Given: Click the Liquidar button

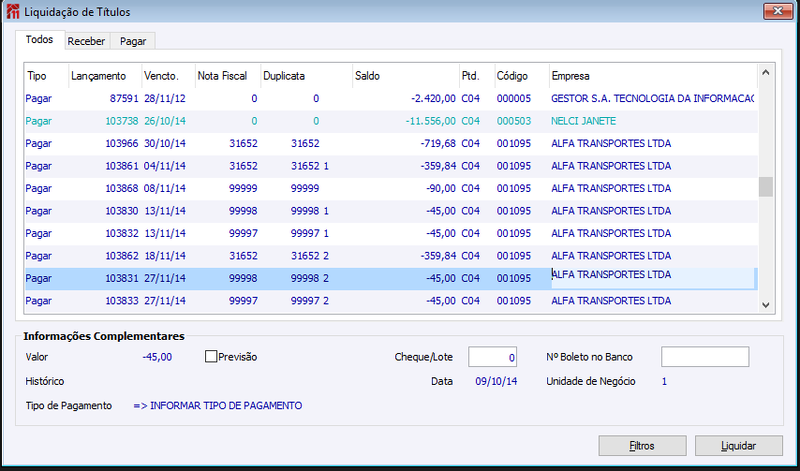Looking at the screenshot, I should click(x=738, y=445).
